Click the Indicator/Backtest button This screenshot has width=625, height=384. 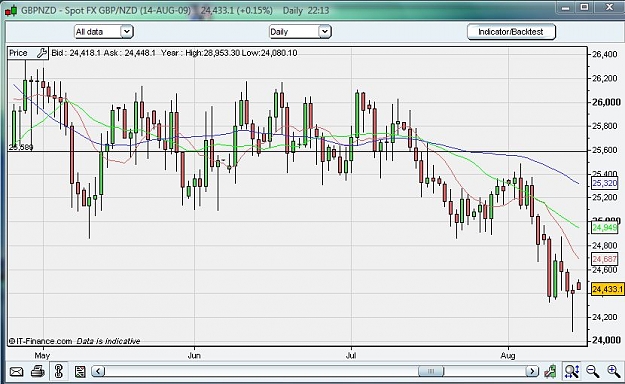click(511, 32)
